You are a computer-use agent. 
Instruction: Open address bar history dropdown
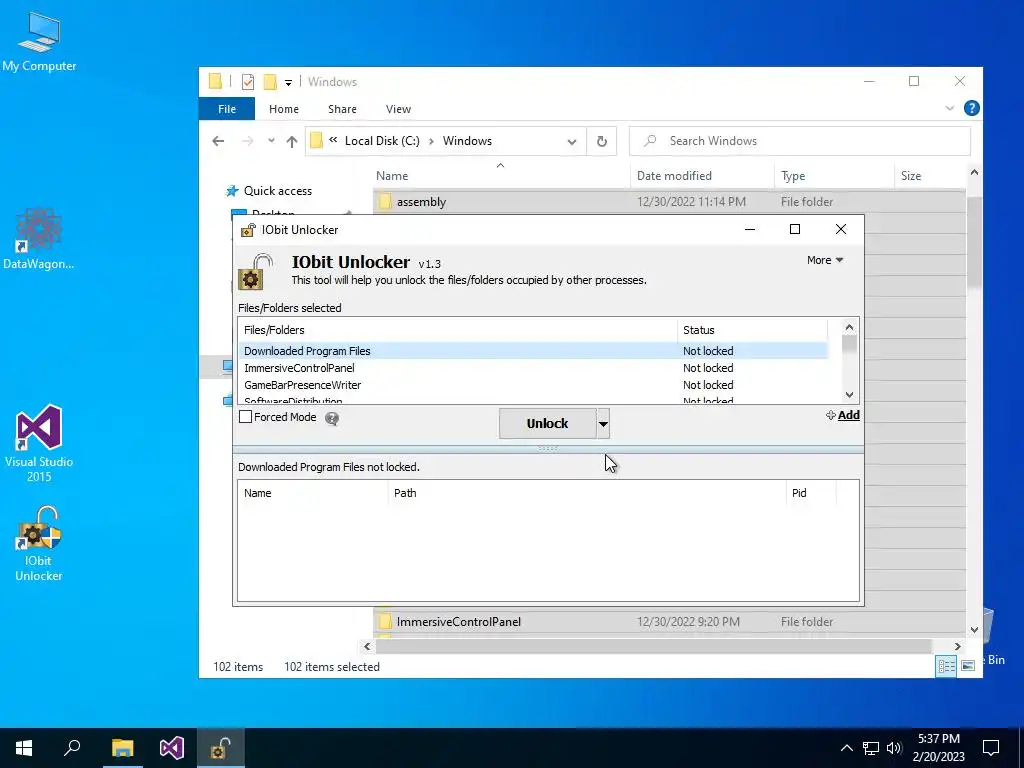pyautogui.click(x=571, y=142)
